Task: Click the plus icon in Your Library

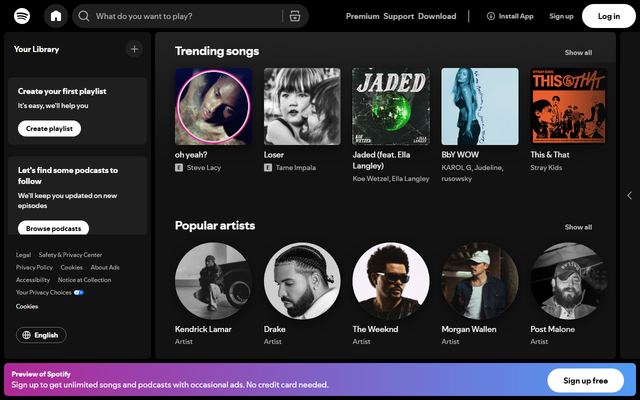Action: [x=134, y=49]
